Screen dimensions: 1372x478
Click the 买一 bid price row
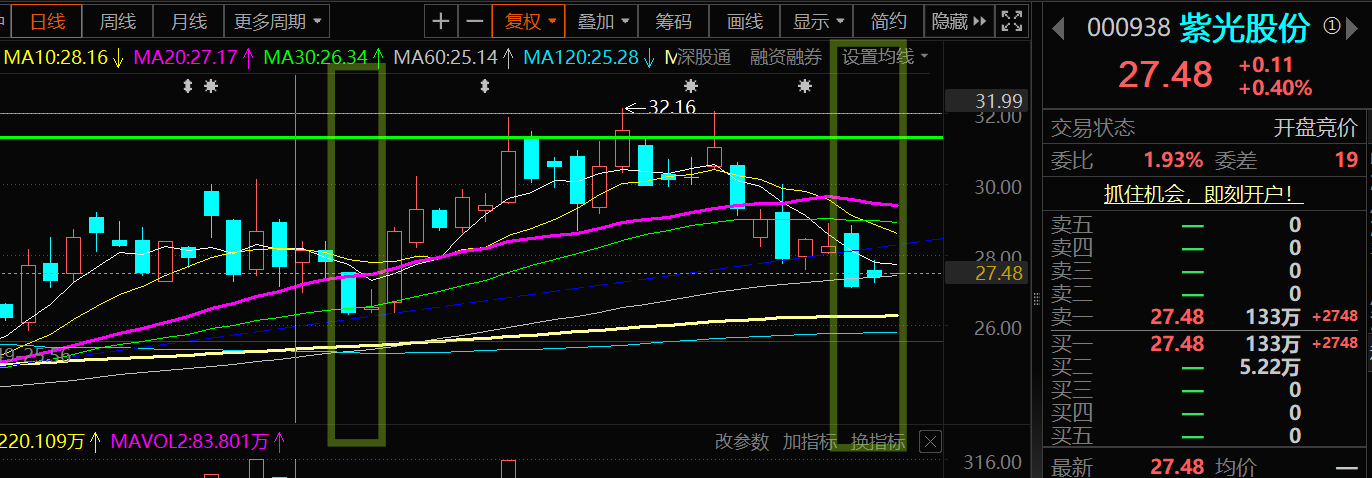pyautogui.click(x=1205, y=343)
